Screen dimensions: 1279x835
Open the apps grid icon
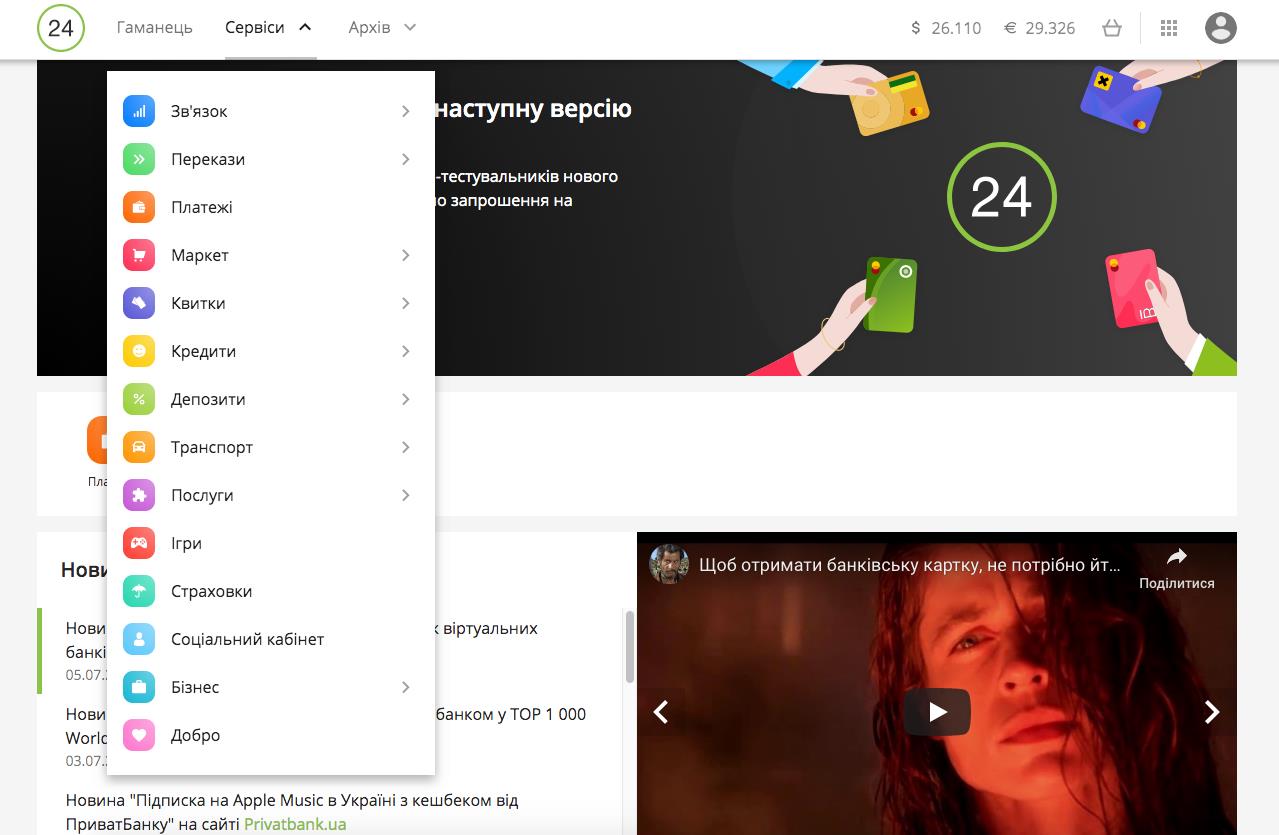[1168, 28]
